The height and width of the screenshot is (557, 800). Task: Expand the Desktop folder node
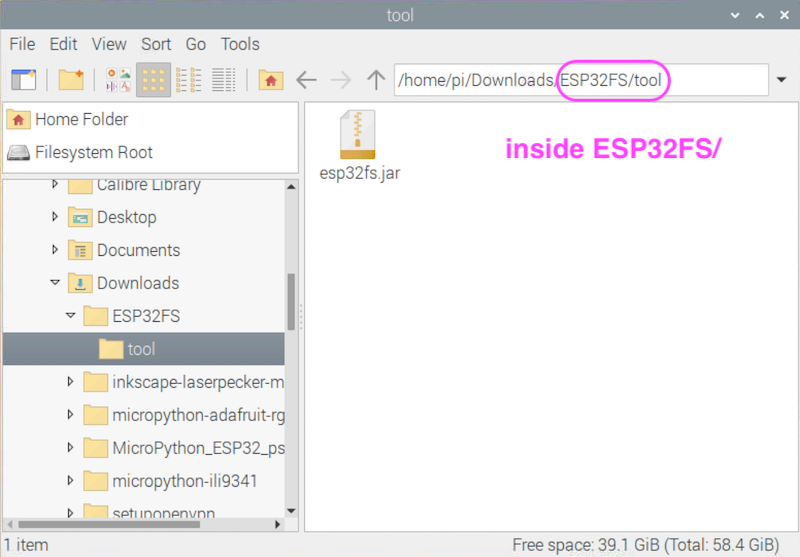[x=55, y=217]
